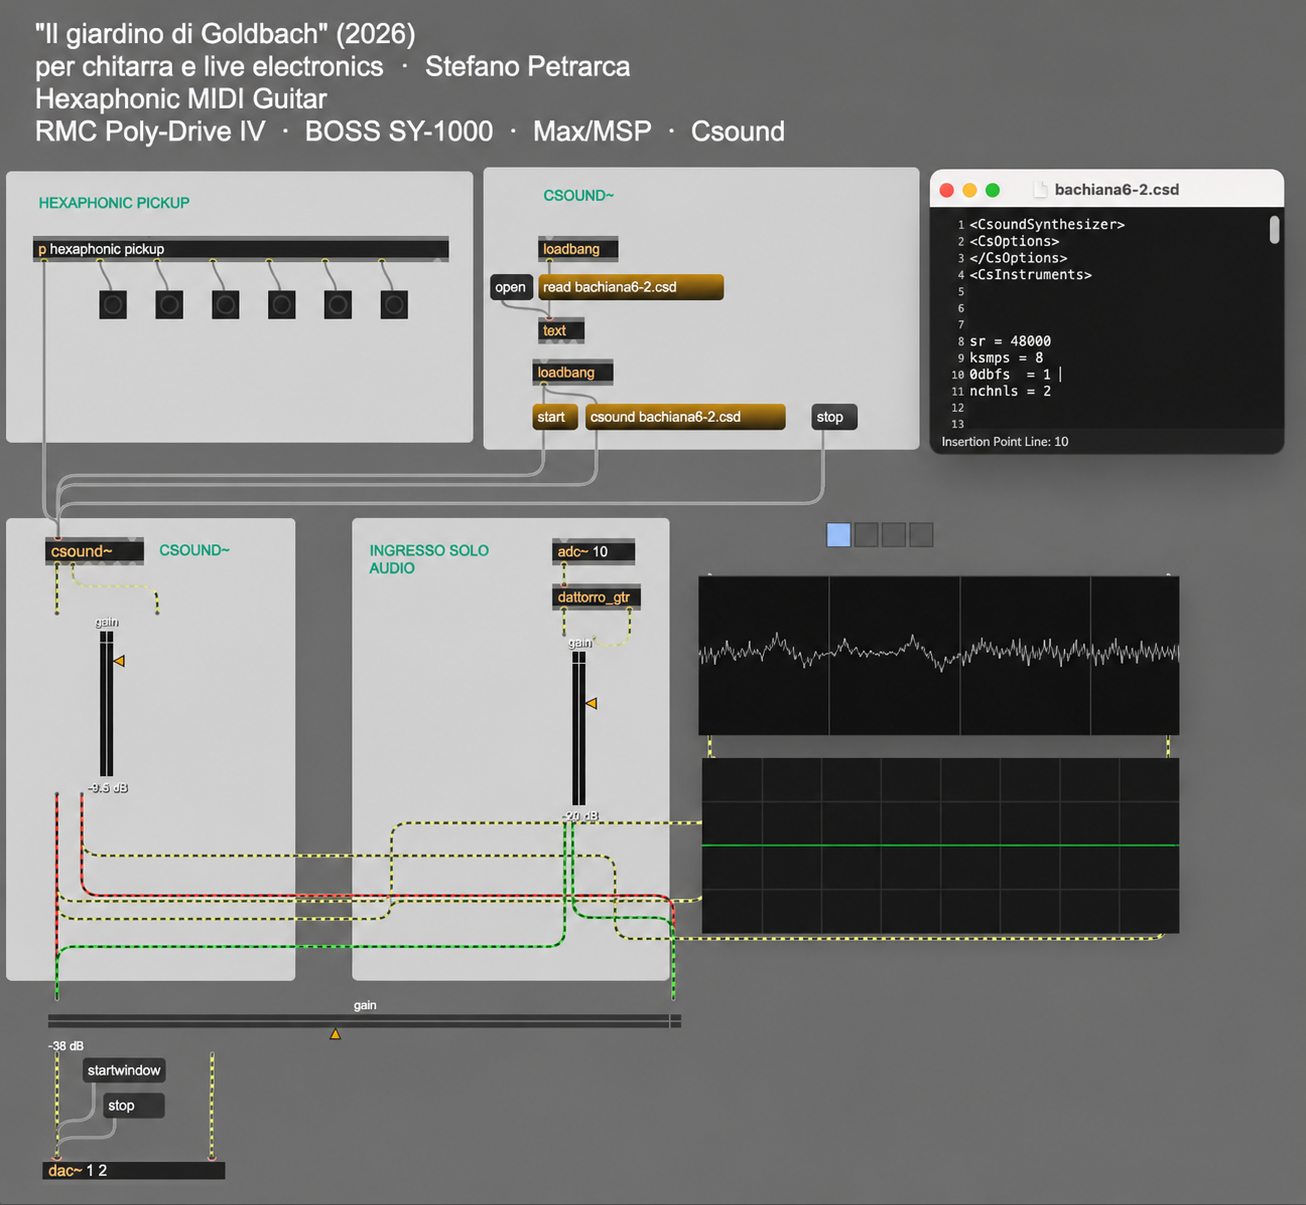Click the startwindow message box
The image size is (1306, 1205).
[124, 1070]
